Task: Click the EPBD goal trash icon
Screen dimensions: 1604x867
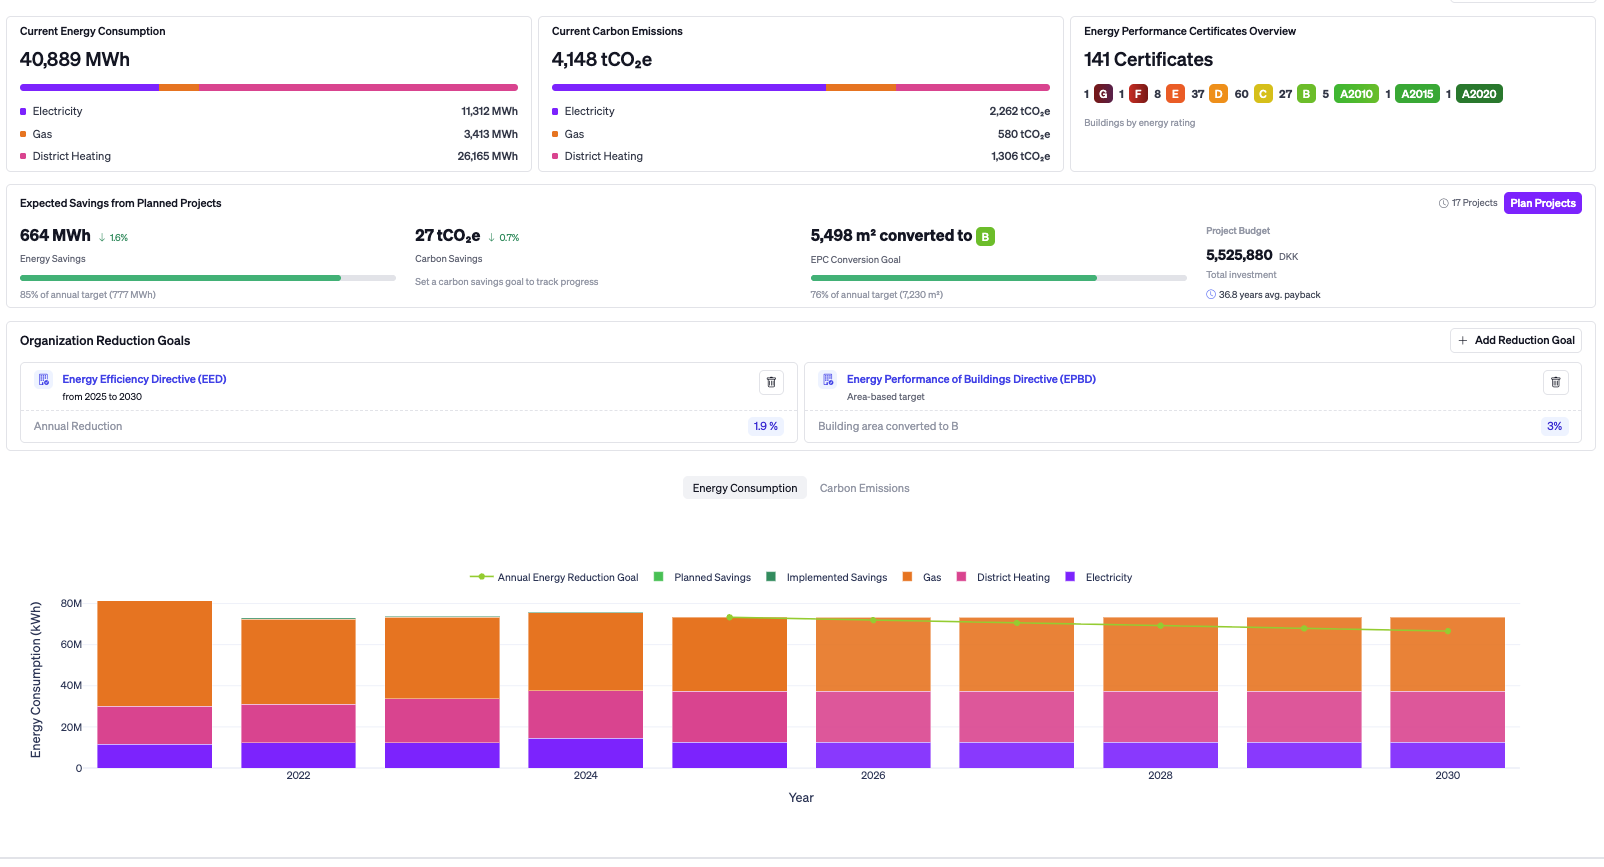Action: coord(1555,382)
